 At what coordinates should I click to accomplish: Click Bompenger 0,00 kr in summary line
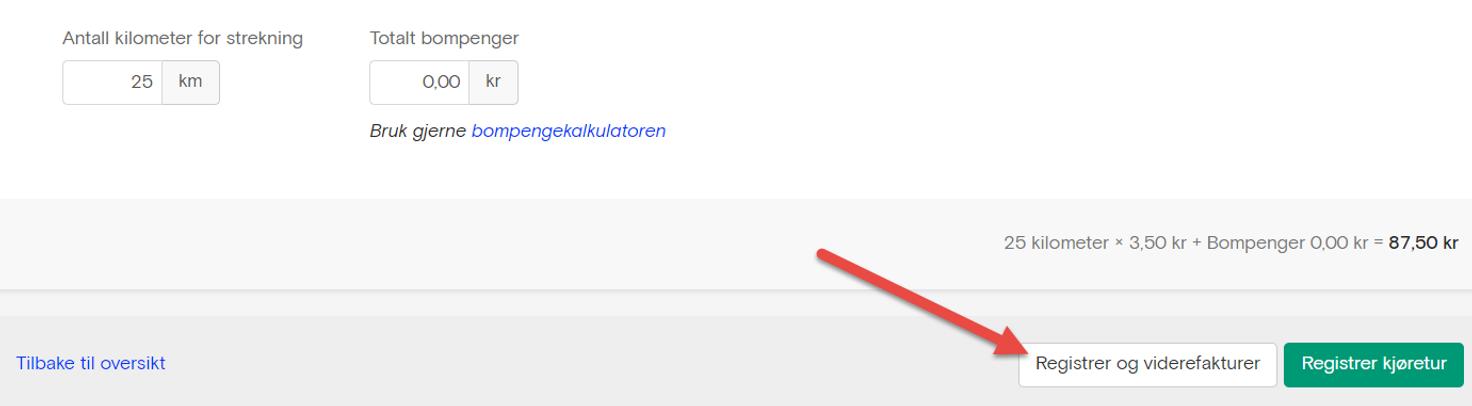1287,243
